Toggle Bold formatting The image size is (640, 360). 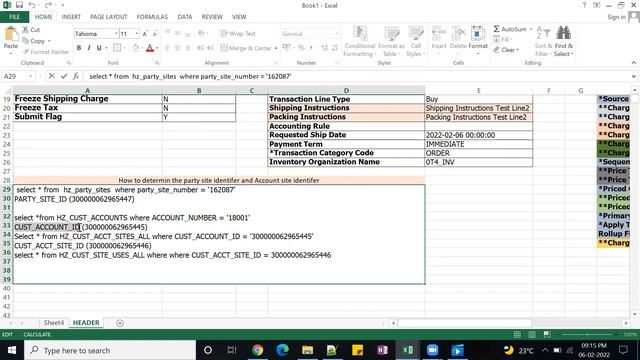click(79, 48)
